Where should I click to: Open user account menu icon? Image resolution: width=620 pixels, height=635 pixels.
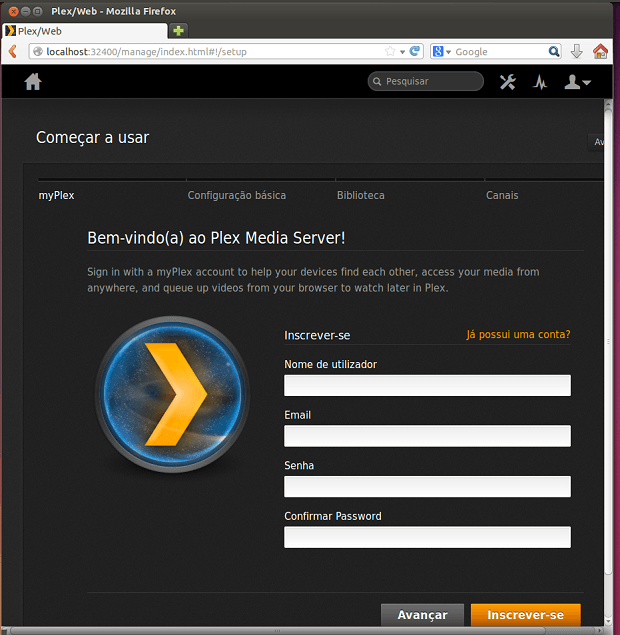pos(577,82)
